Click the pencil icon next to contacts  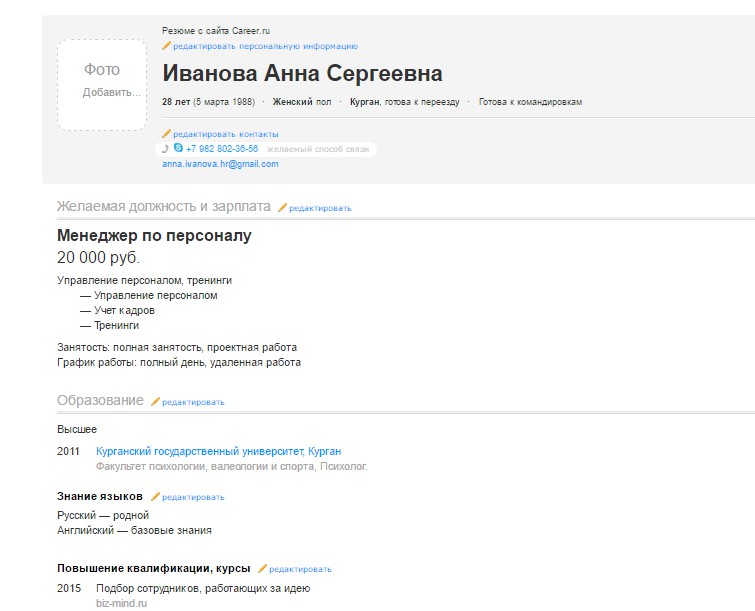pyautogui.click(x=167, y=134)
